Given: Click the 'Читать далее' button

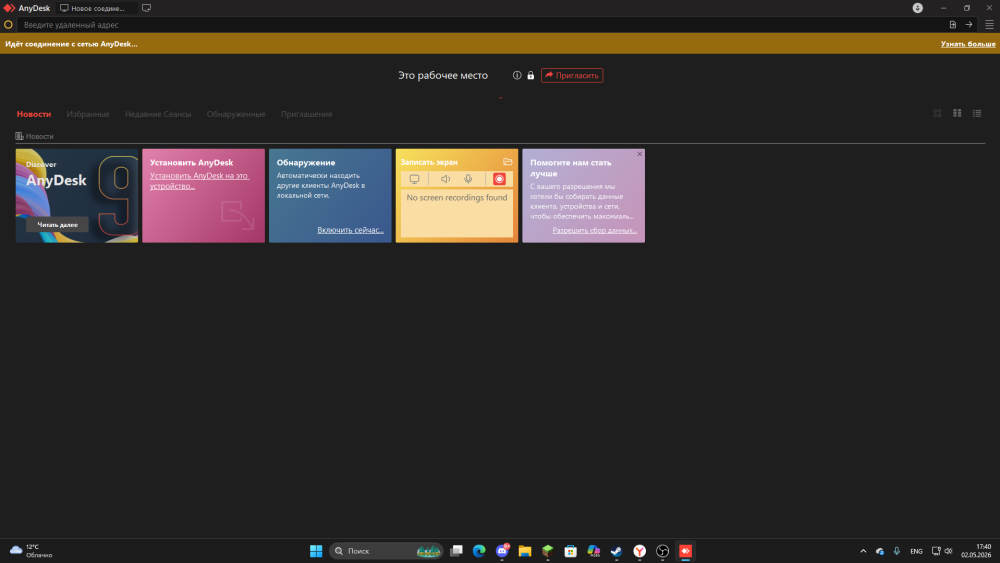Looking at the screenshot, I should point(57,224).
